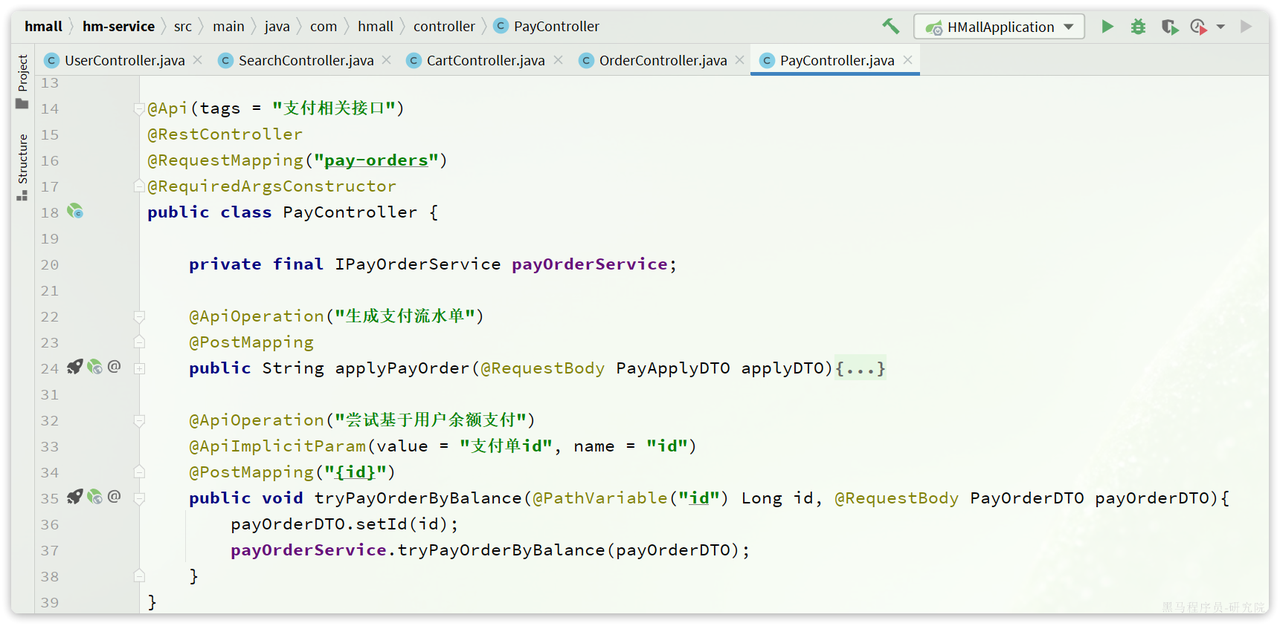
Task: Open the Project tool window
Action: (22, 82)
